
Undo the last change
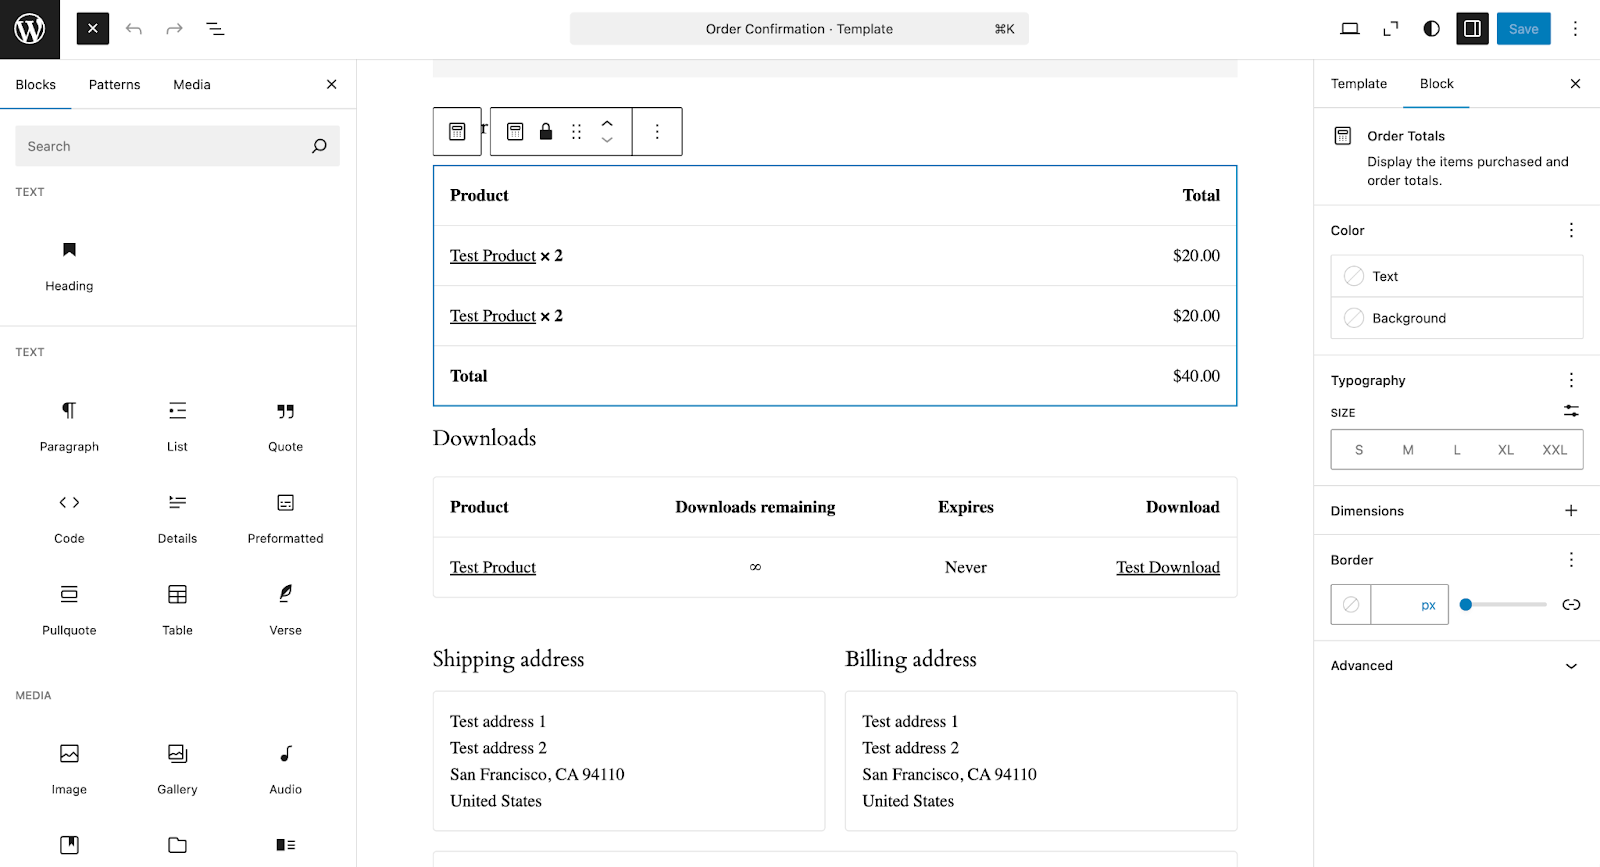134,29
